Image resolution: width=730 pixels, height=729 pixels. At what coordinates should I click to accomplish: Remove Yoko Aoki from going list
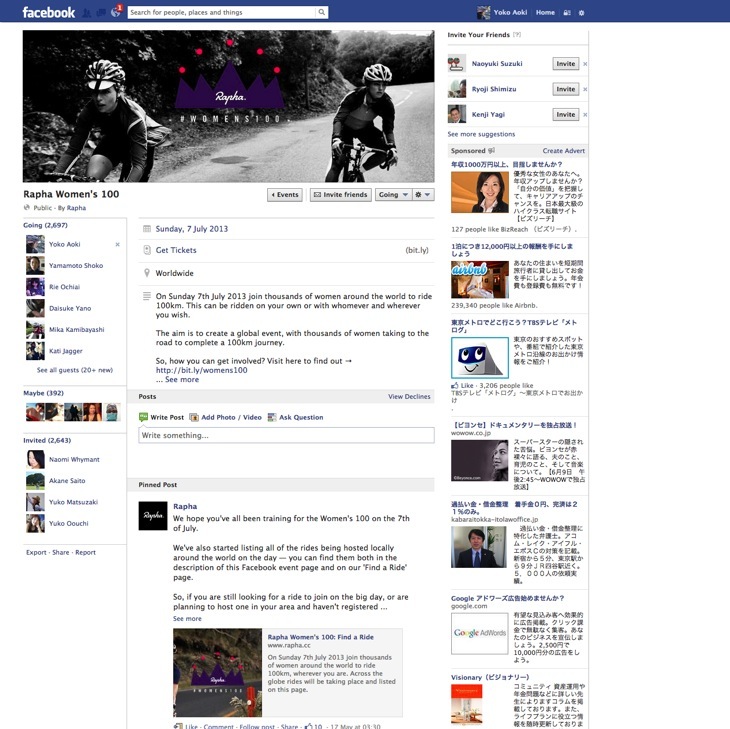pos(117,244)
